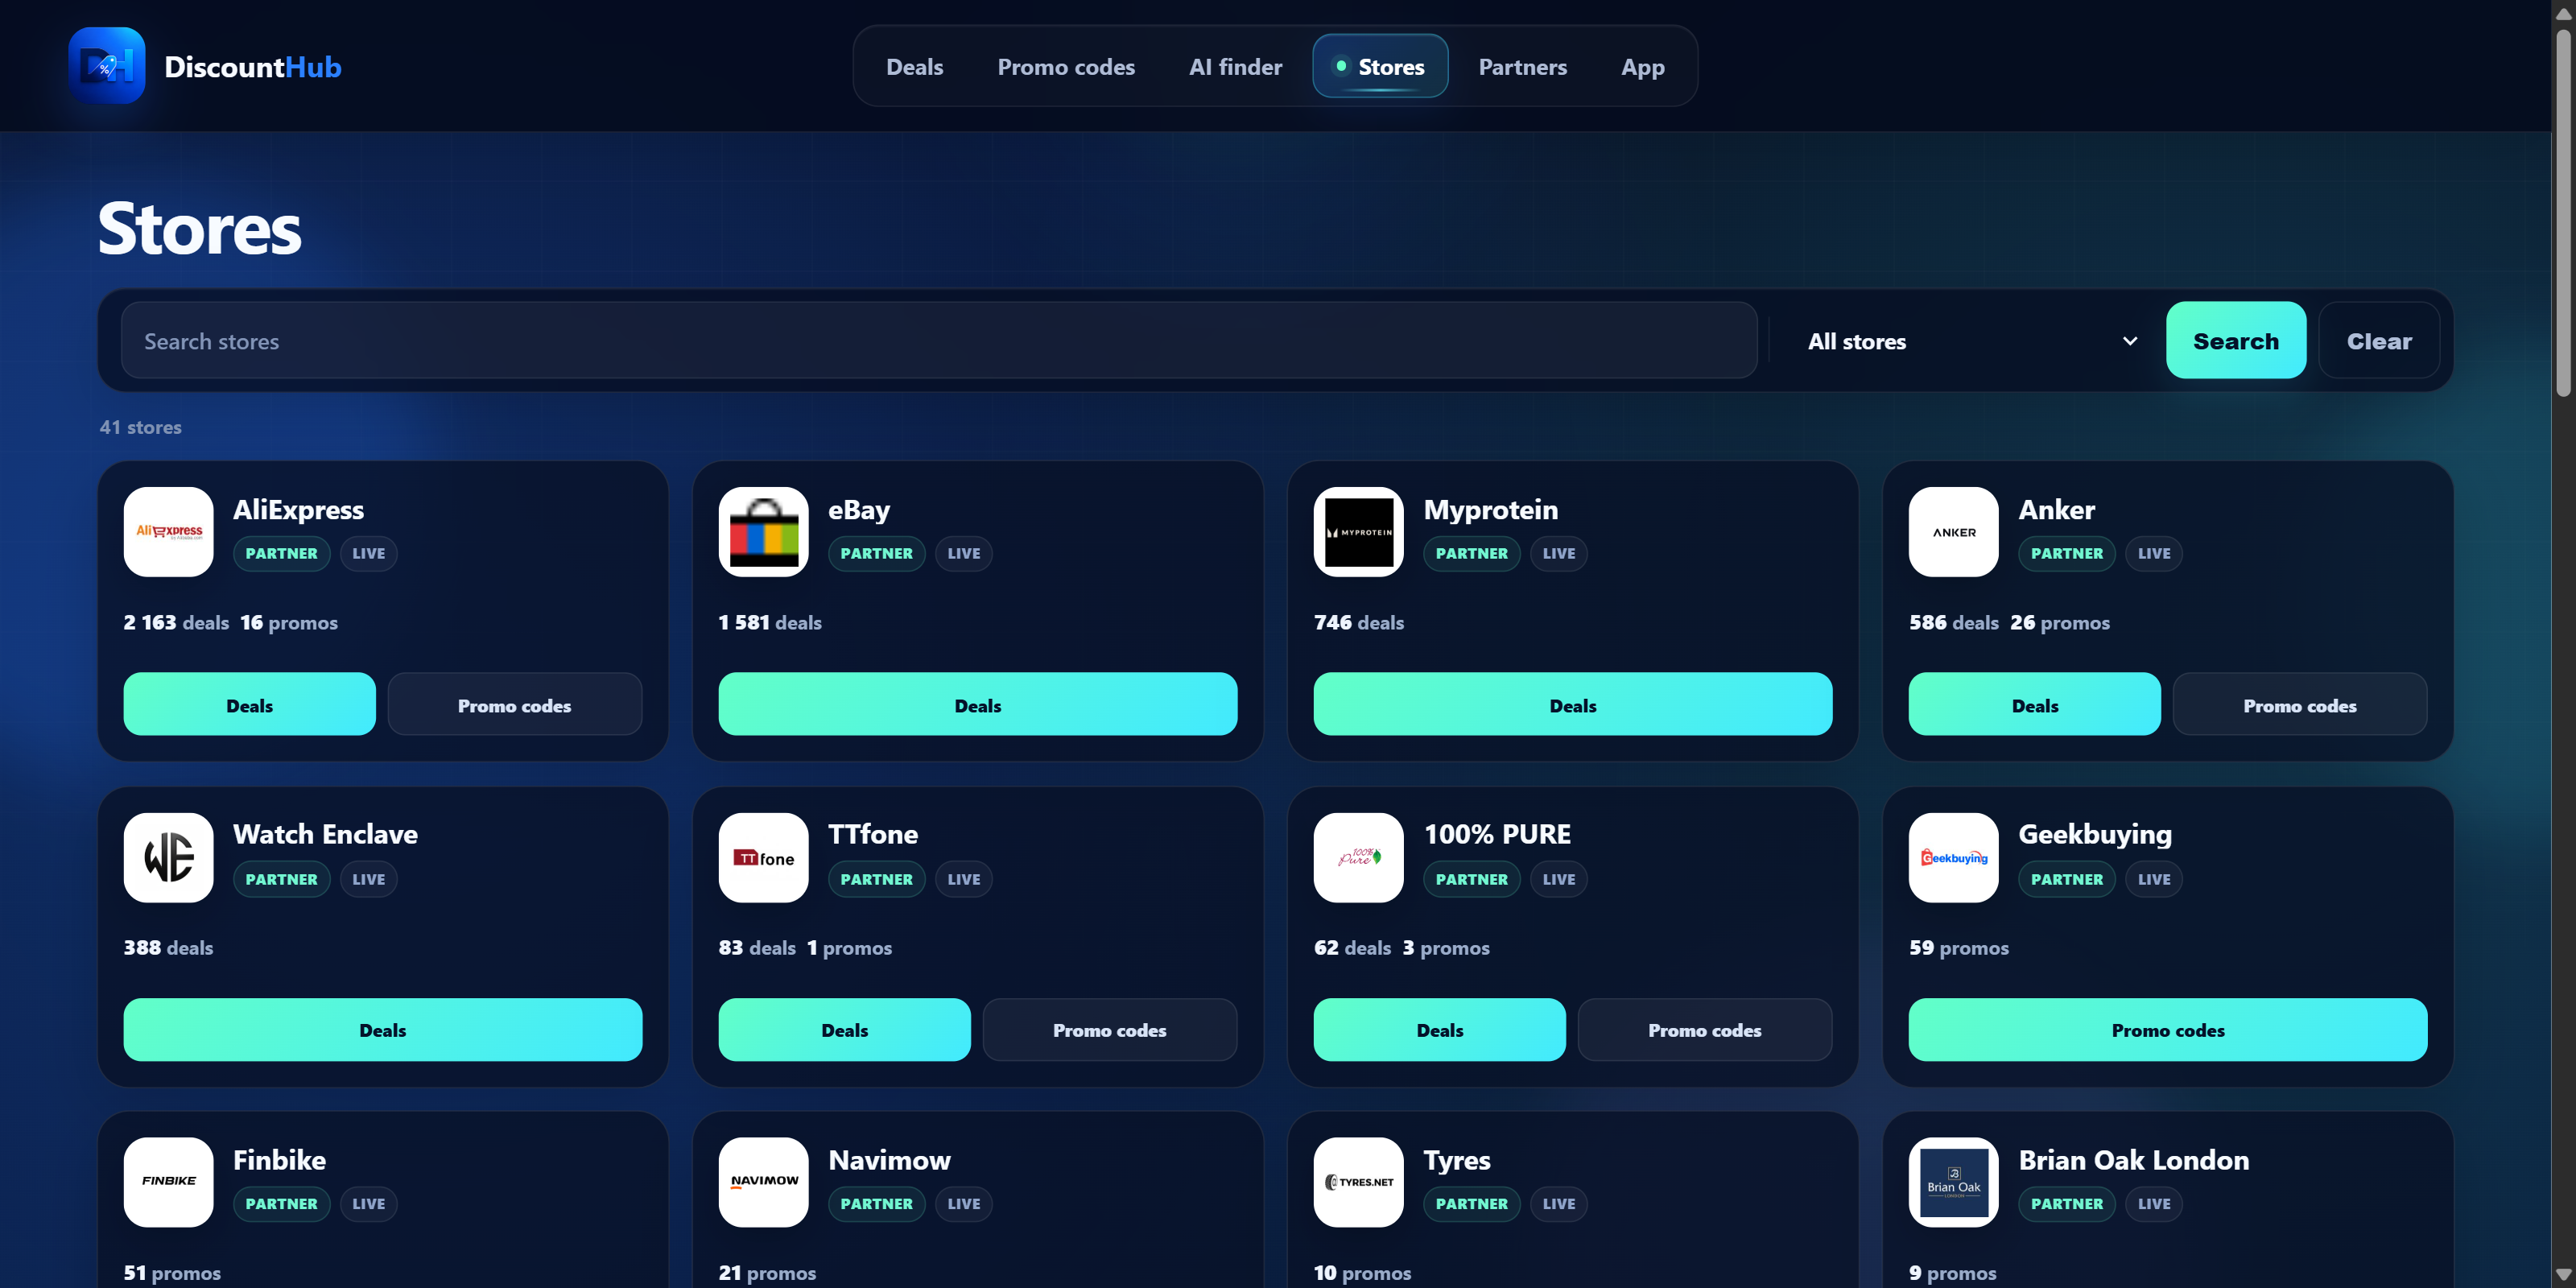Open the Partners nav tab
This screenshot has width=2576, height=1288.
click(1522, 67)
